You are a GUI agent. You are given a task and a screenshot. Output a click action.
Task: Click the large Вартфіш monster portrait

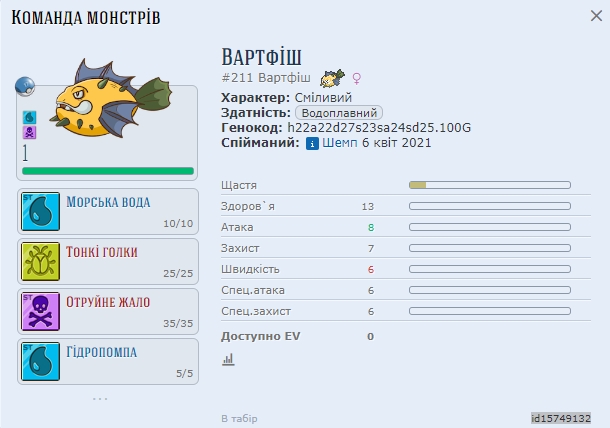tap(111, 98)
